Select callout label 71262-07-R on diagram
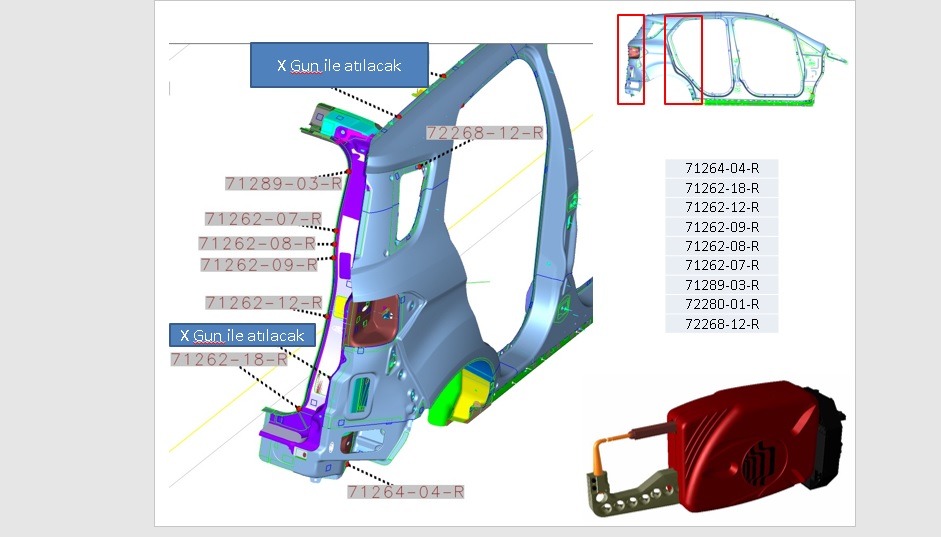941x537 pixels. (x=263, y=218)
